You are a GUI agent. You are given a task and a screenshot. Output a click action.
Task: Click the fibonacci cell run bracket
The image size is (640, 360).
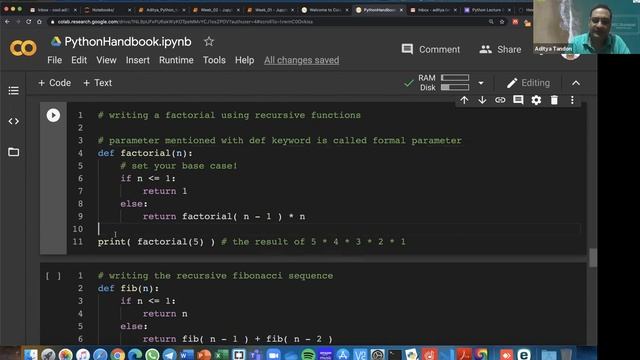pos(53,276)
